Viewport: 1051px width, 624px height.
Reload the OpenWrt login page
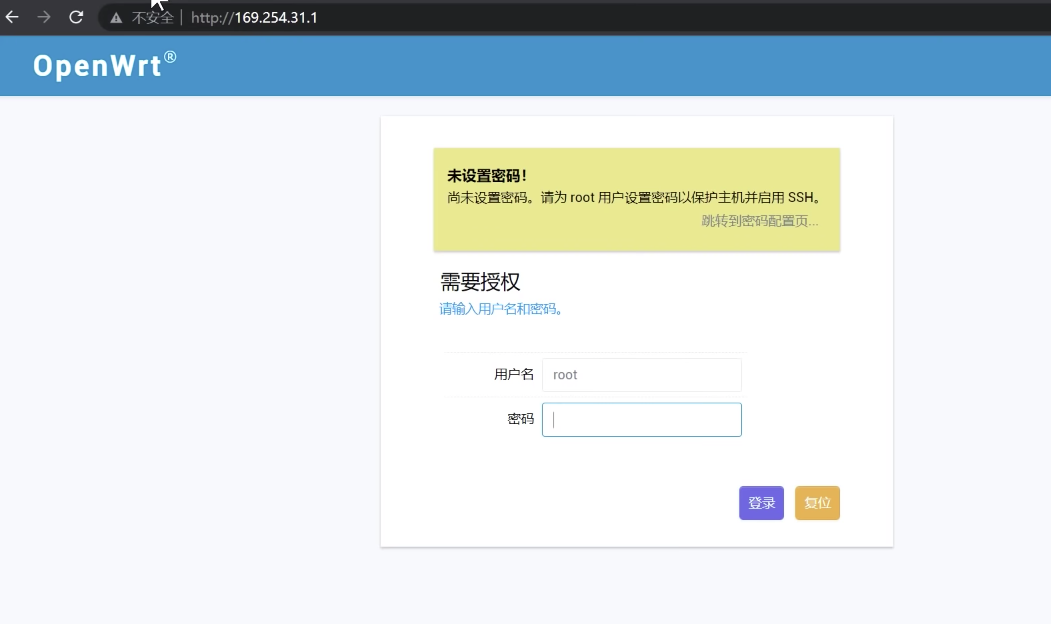click(x=76, y=17)
